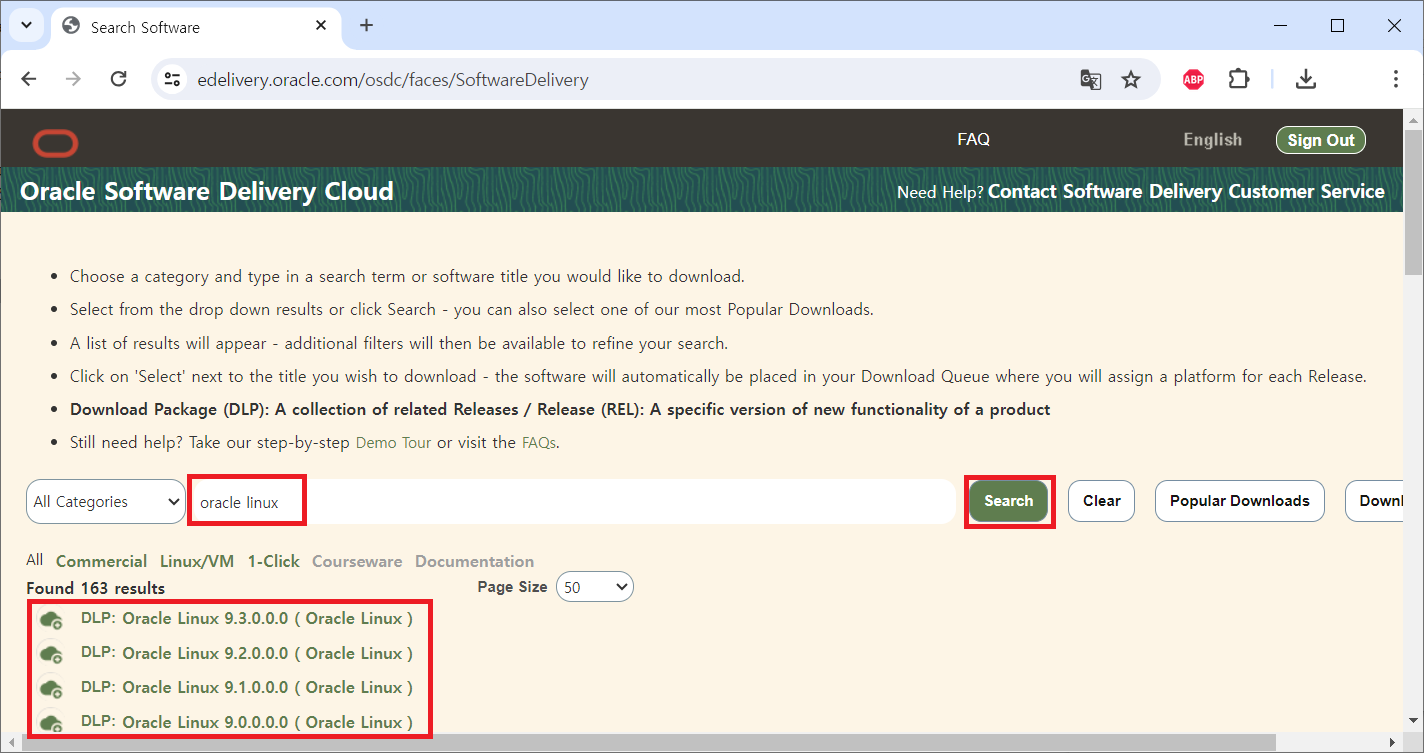Filter results by Courseware
1424x753 pixels.
click(357, 561)
